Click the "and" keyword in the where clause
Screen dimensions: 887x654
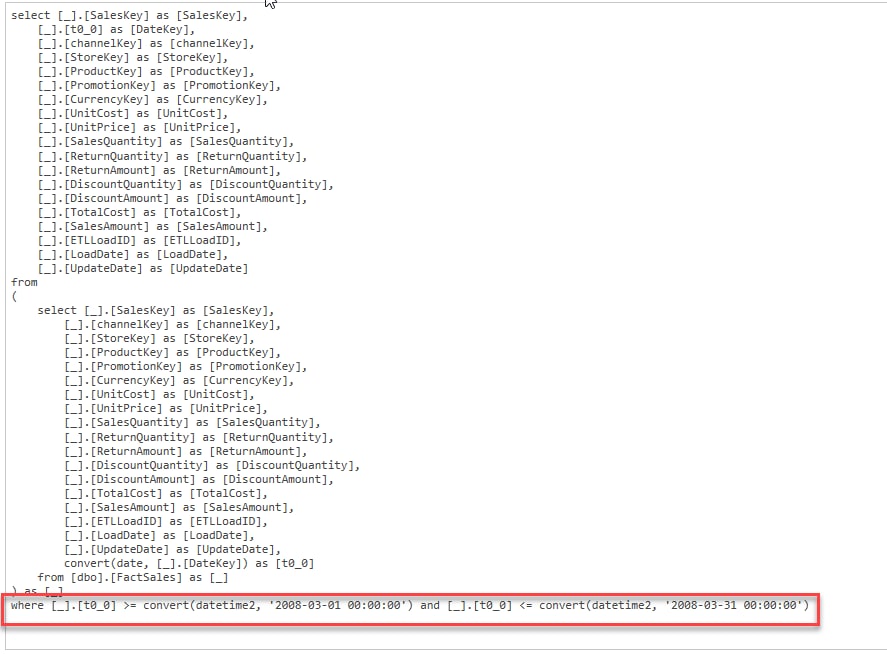430,605
